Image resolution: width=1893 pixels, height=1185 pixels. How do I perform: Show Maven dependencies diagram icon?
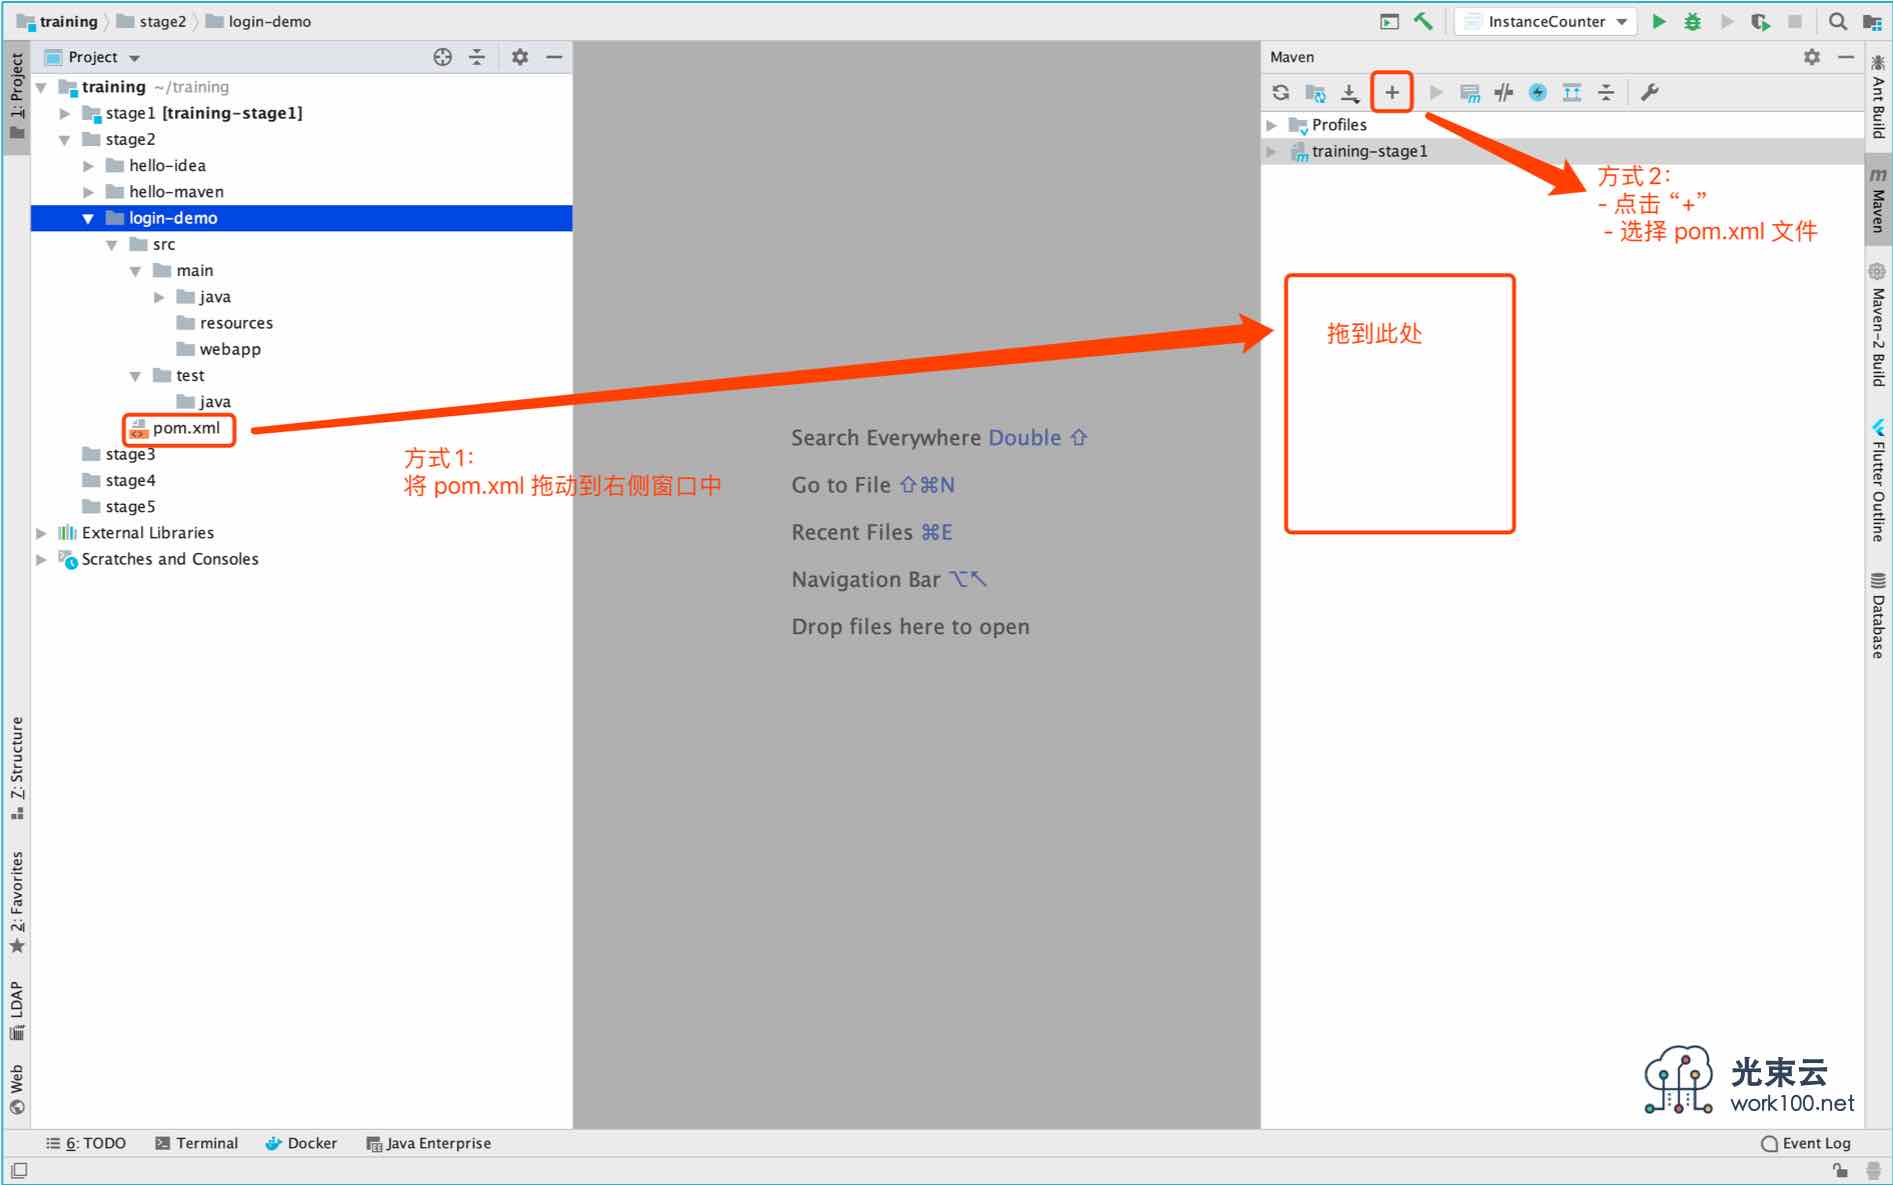pos(1572,93)
